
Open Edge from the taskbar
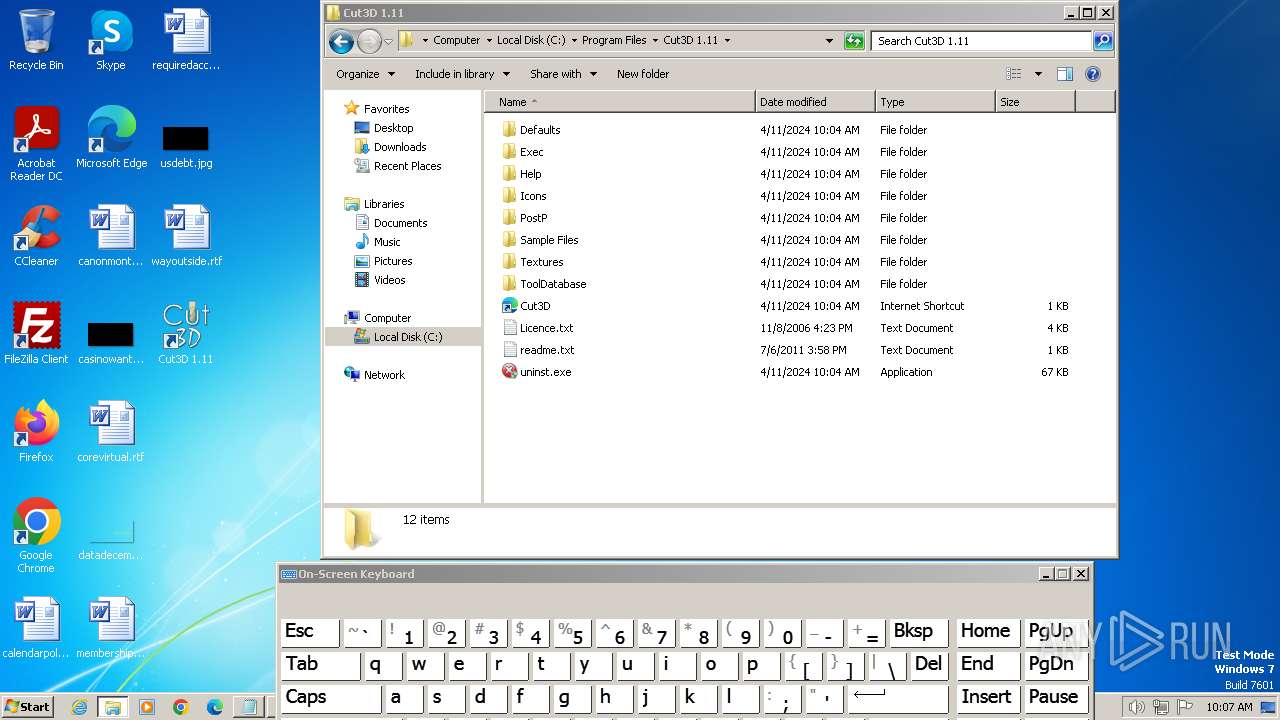pos(215,707)
